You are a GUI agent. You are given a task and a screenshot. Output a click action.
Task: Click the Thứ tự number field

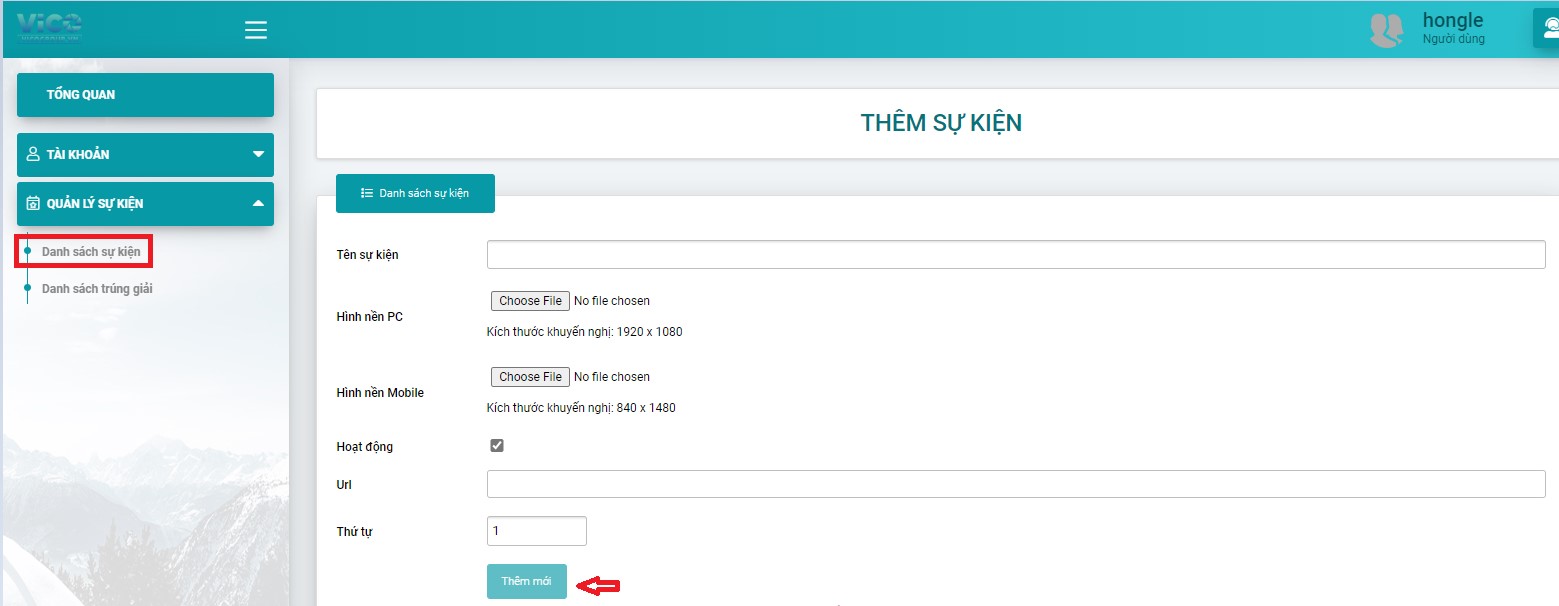[x=536, y=531]
